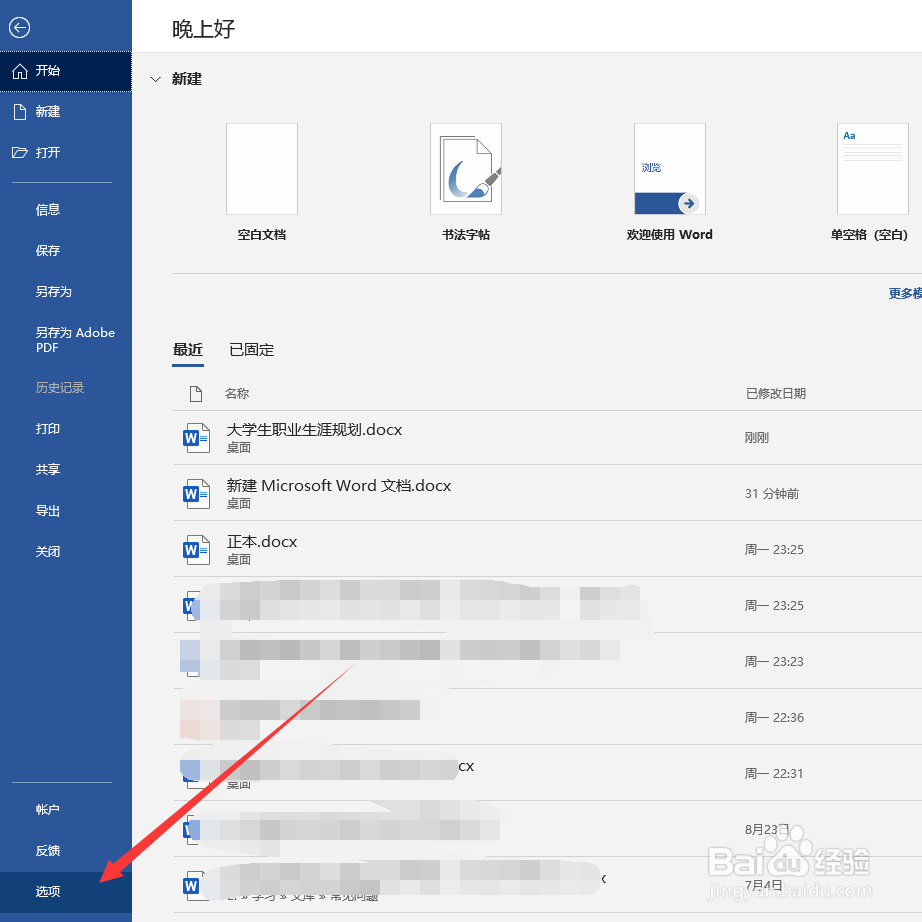Open the 信息 page

[x=48, y=210]
